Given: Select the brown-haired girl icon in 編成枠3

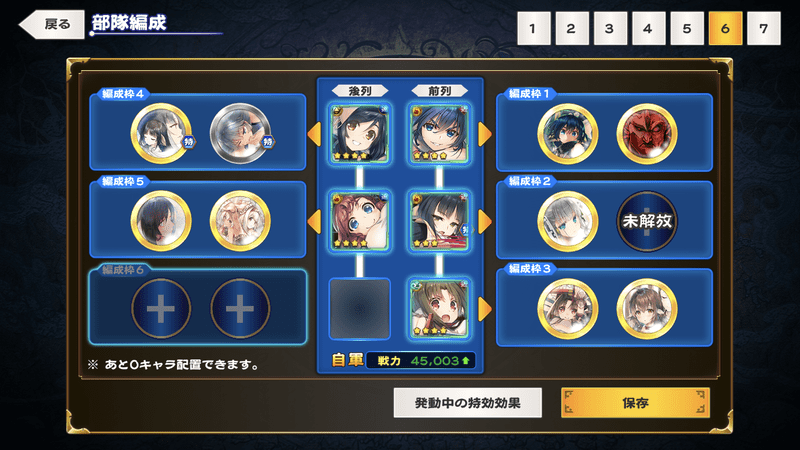Looking at the screenshot, I should pyautogui.click(x=647, y=309).
